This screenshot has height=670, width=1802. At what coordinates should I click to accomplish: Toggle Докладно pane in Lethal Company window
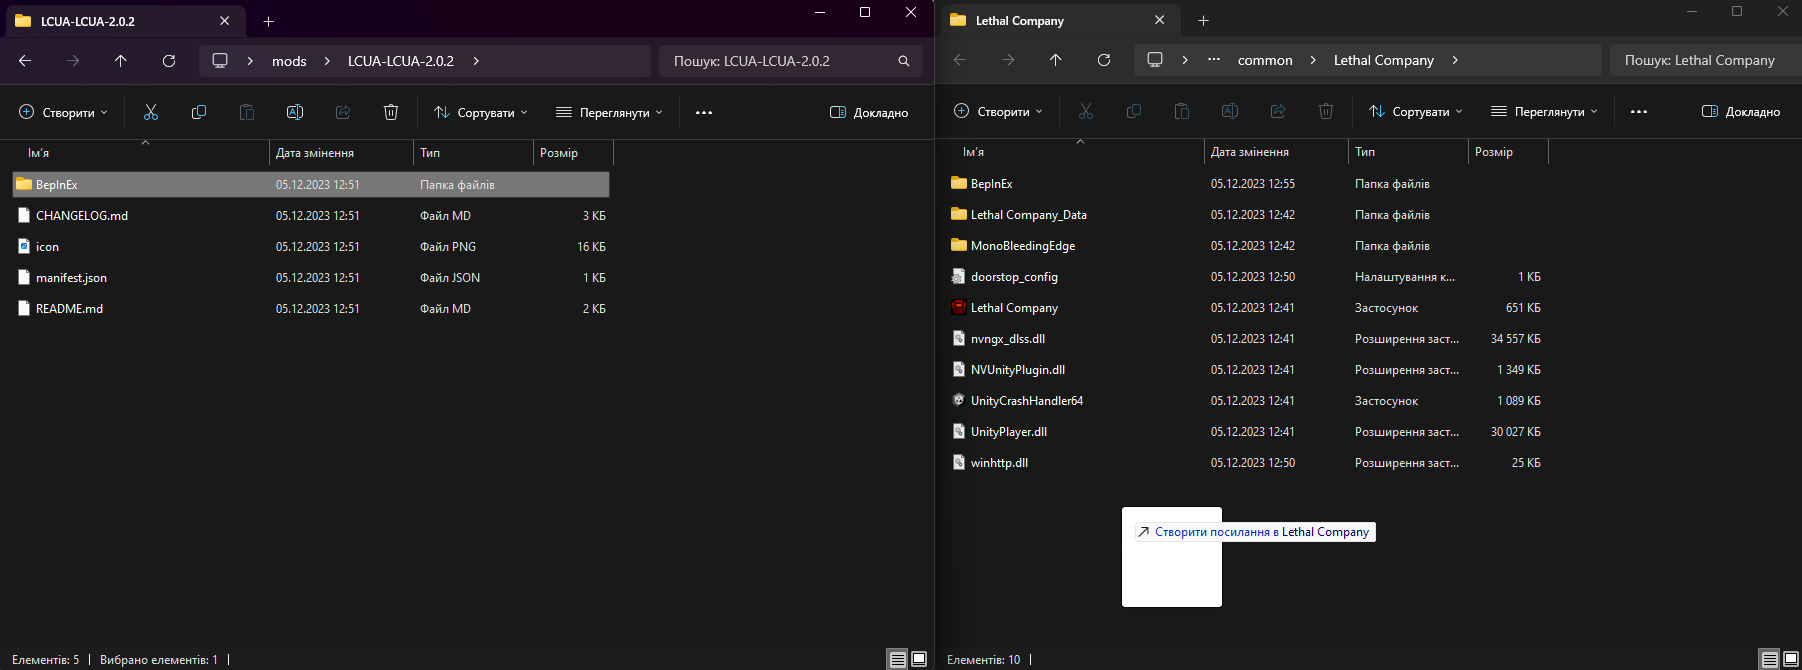tap(1741, 111)
